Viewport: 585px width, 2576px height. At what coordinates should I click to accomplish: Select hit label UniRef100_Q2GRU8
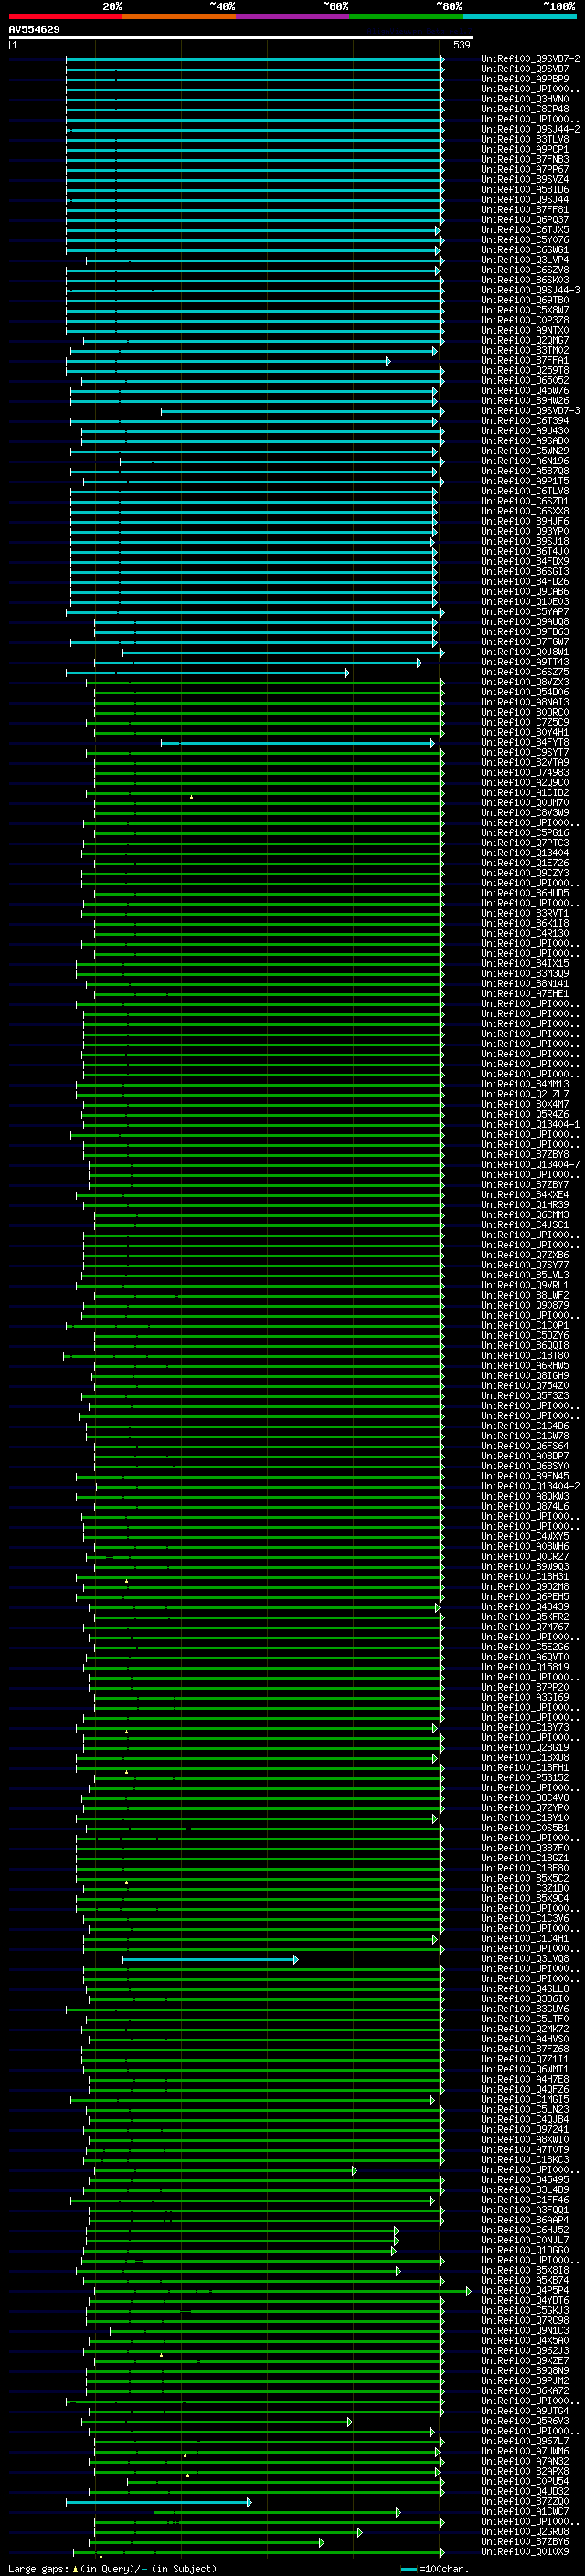tap(525, 2532)
